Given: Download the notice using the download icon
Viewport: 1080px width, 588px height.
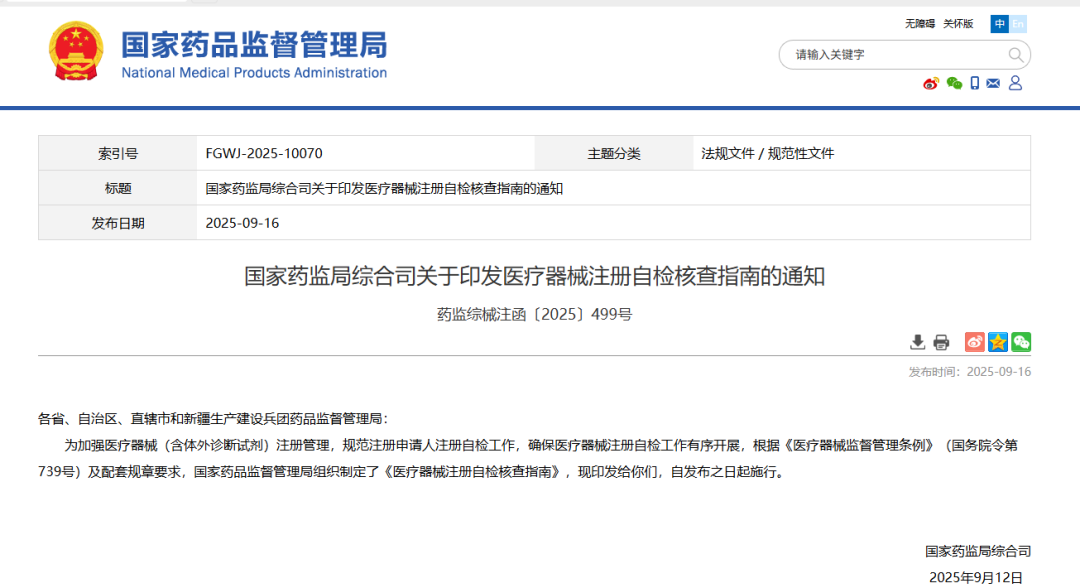Looking at the screenshot, I should pos(917,342).
